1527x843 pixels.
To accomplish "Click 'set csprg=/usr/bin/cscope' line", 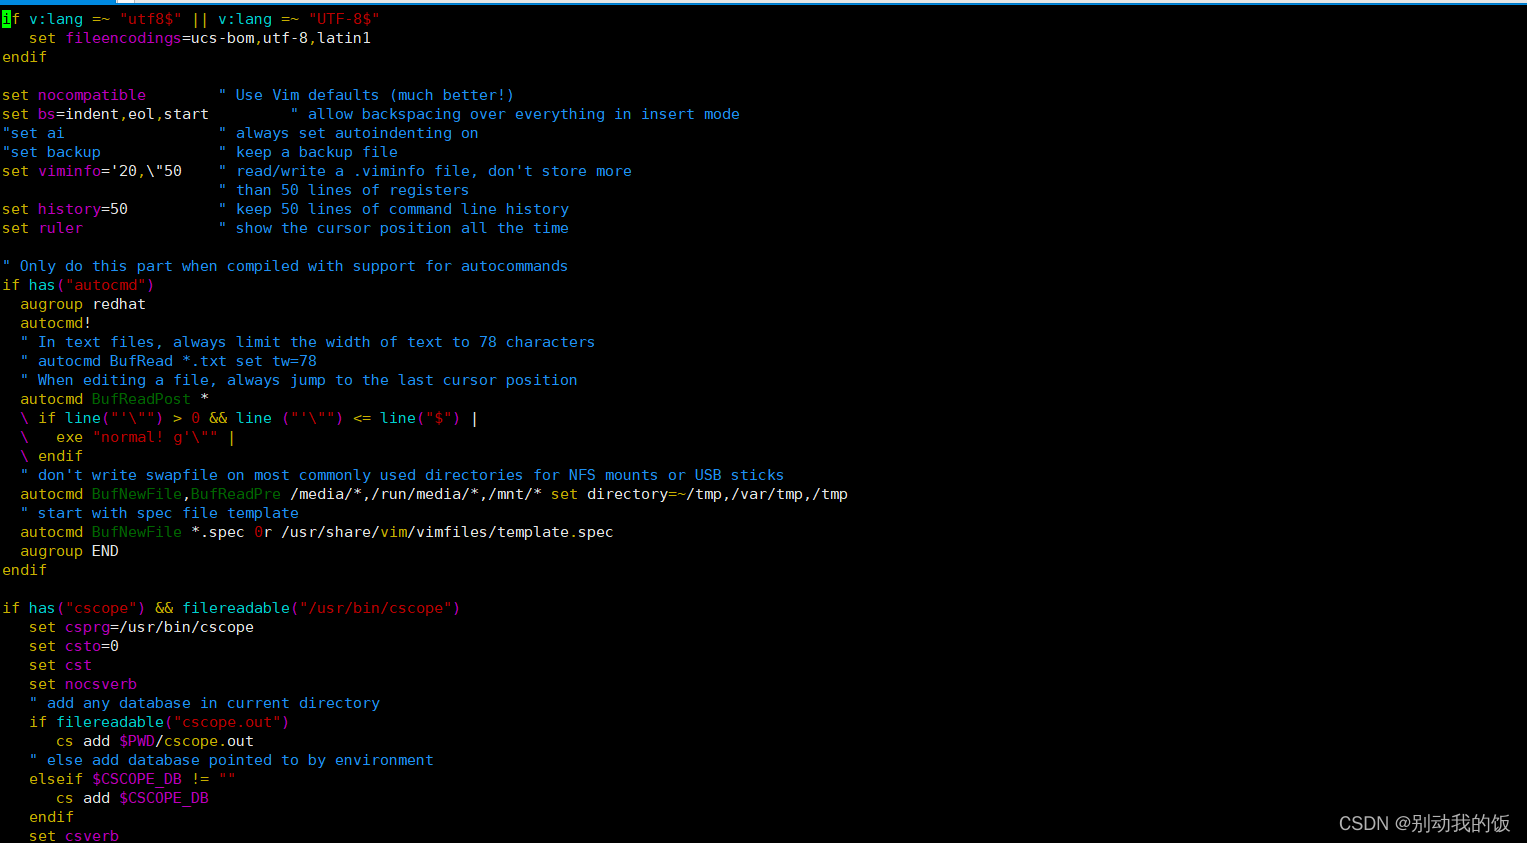I will click(x=141, y=627).
